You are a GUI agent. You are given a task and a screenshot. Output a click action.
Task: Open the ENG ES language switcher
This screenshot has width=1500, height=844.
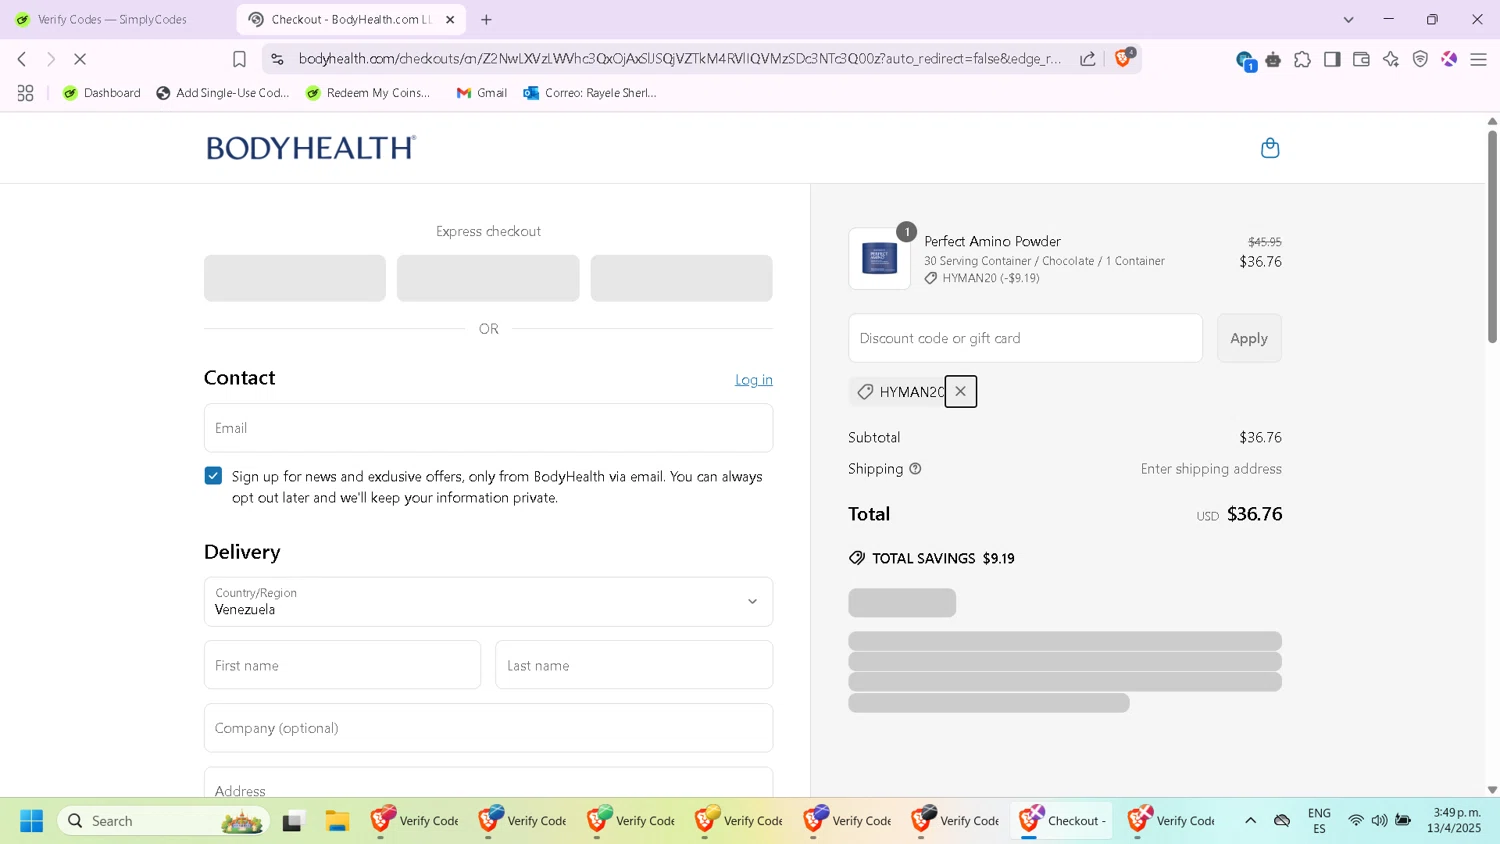[x=1319, y=821]
